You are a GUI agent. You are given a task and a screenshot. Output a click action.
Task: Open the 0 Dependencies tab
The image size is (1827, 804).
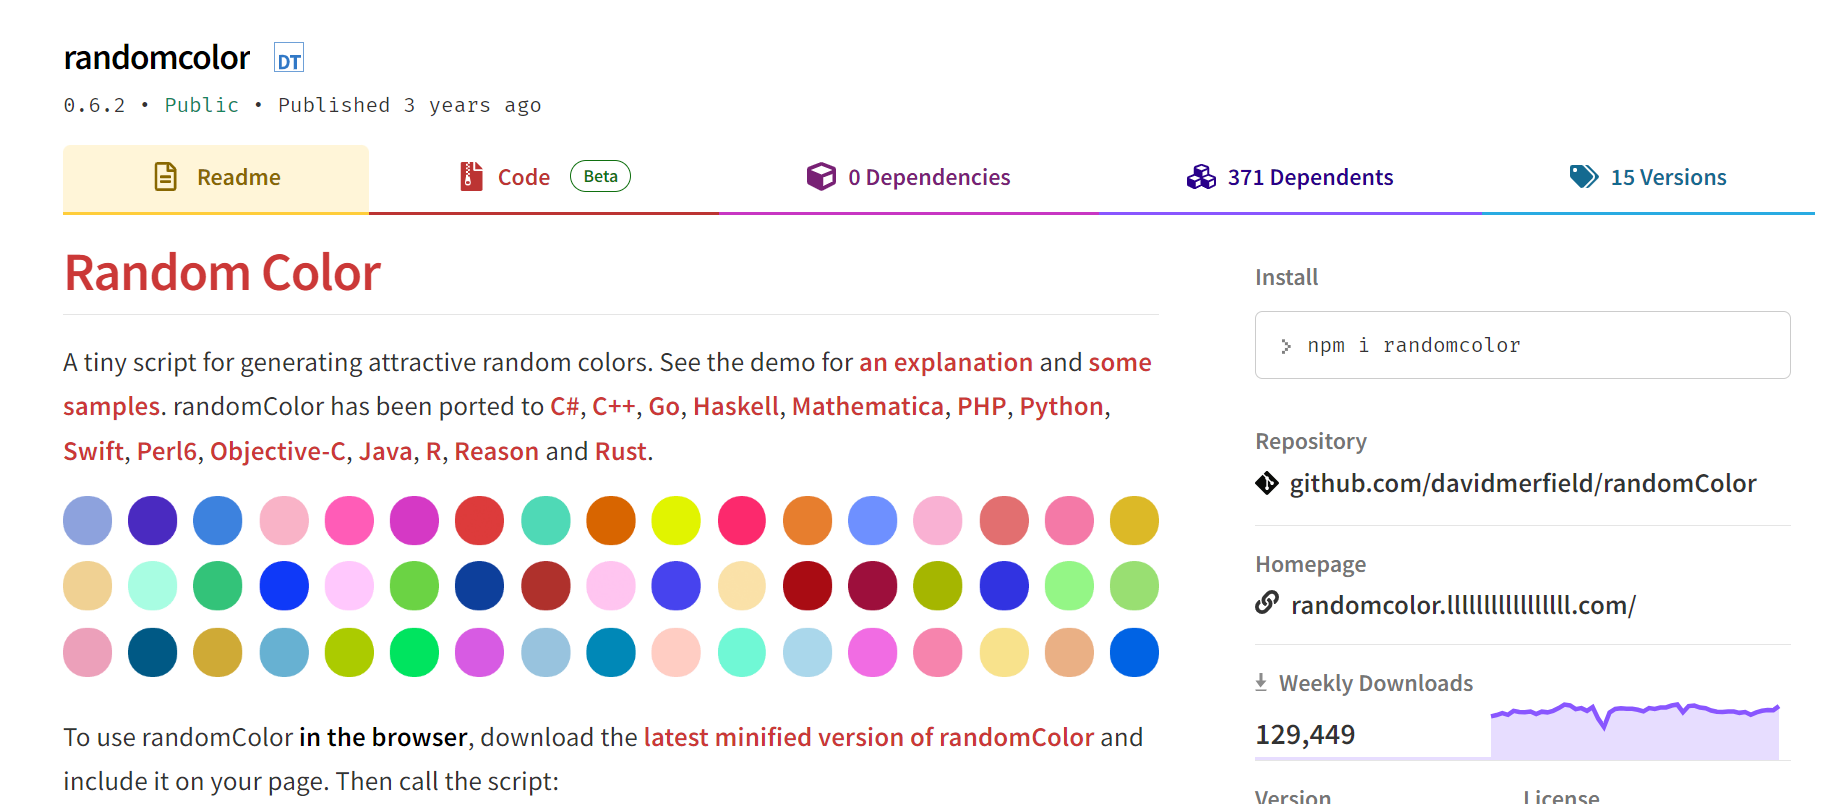[x=908, y=178]
